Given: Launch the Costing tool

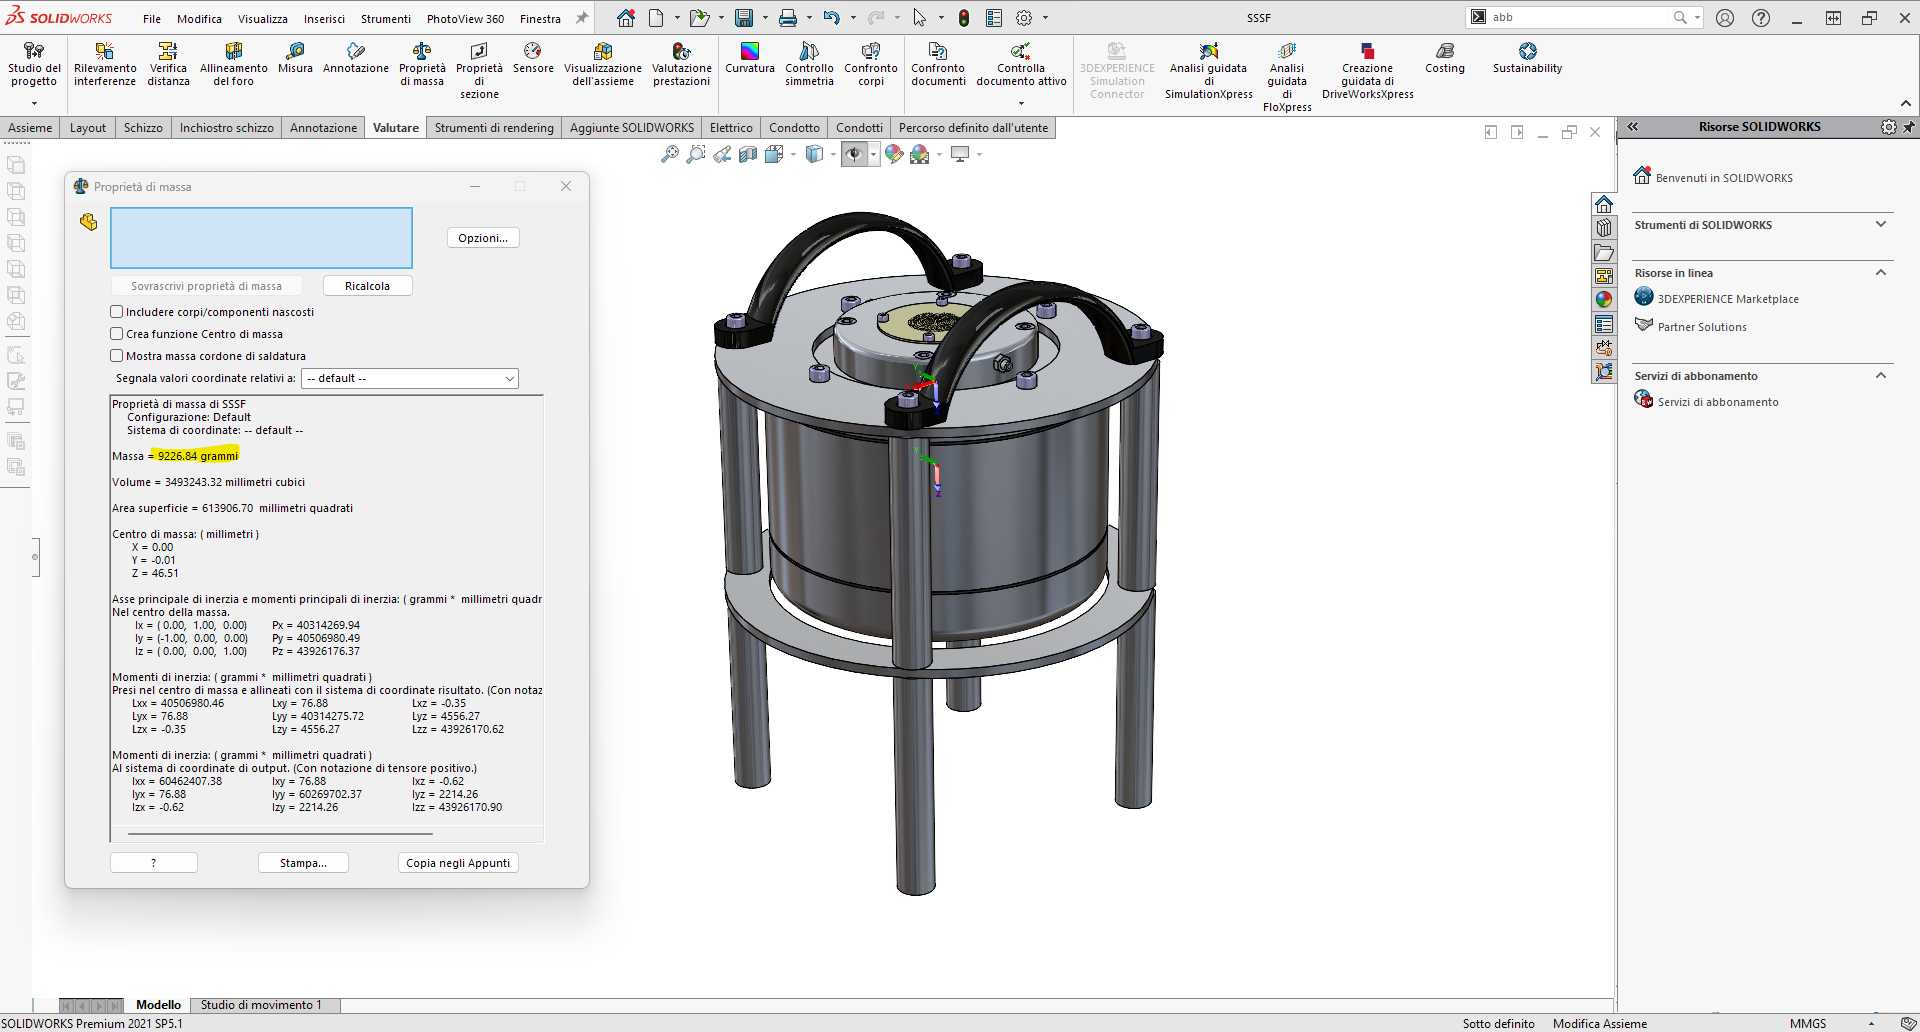Looking at the screenshot, I should tap(1444, 58).
